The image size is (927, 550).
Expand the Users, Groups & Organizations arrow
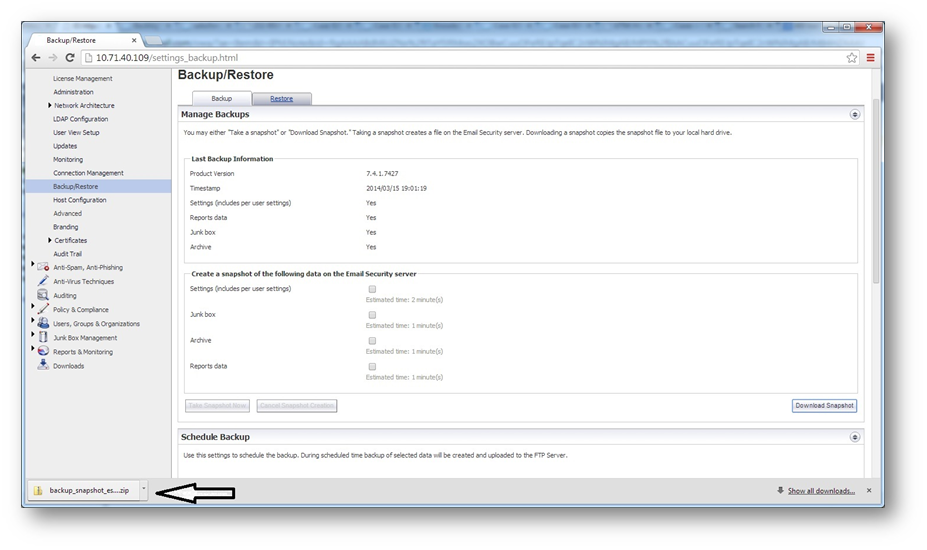(33, 321)
